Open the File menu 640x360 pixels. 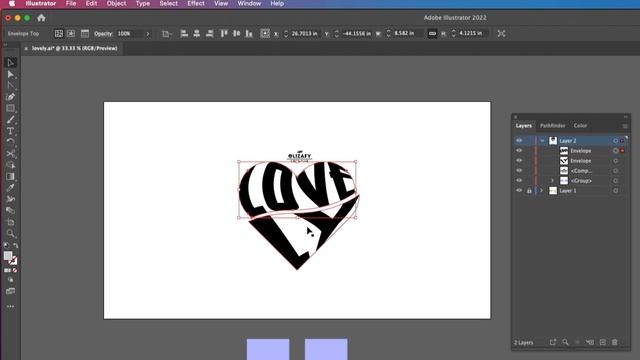click(71, 4)
